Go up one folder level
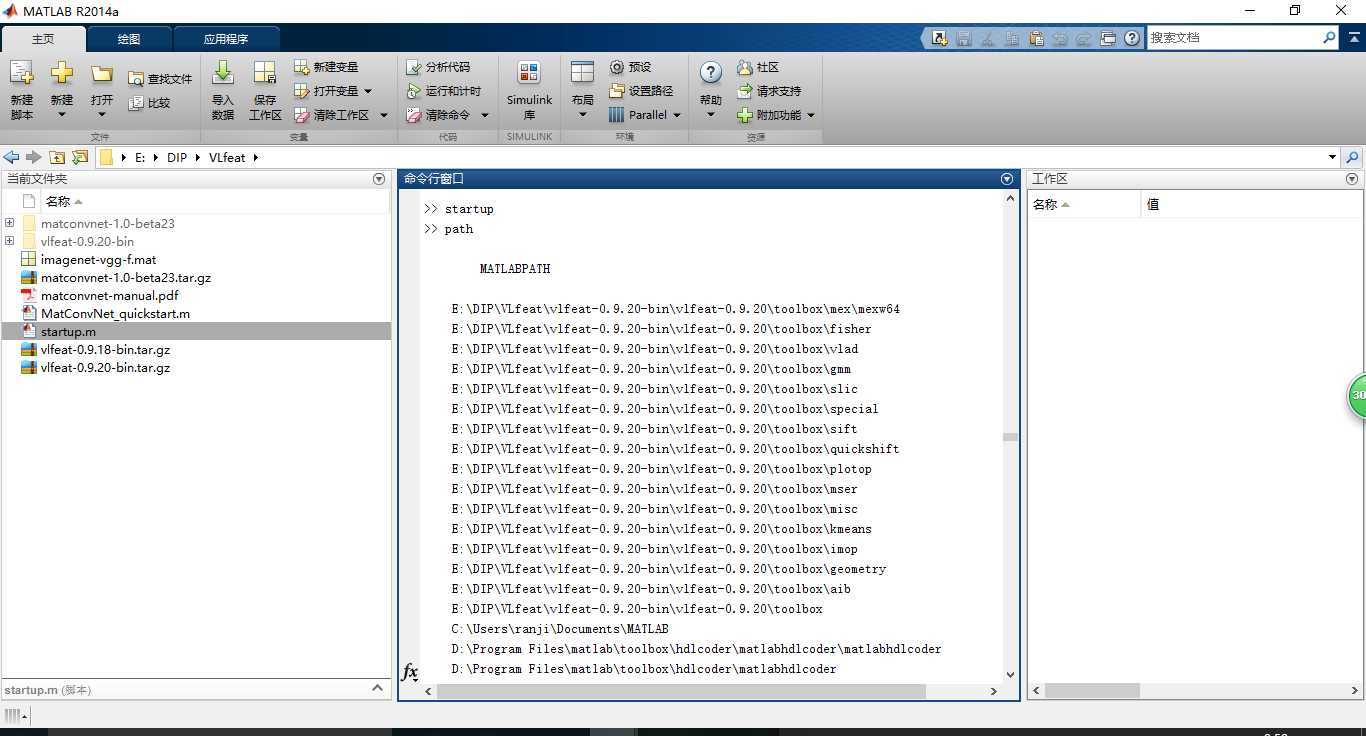The height and width of the screenshot is (736, 1366). (x=57, y=157)
